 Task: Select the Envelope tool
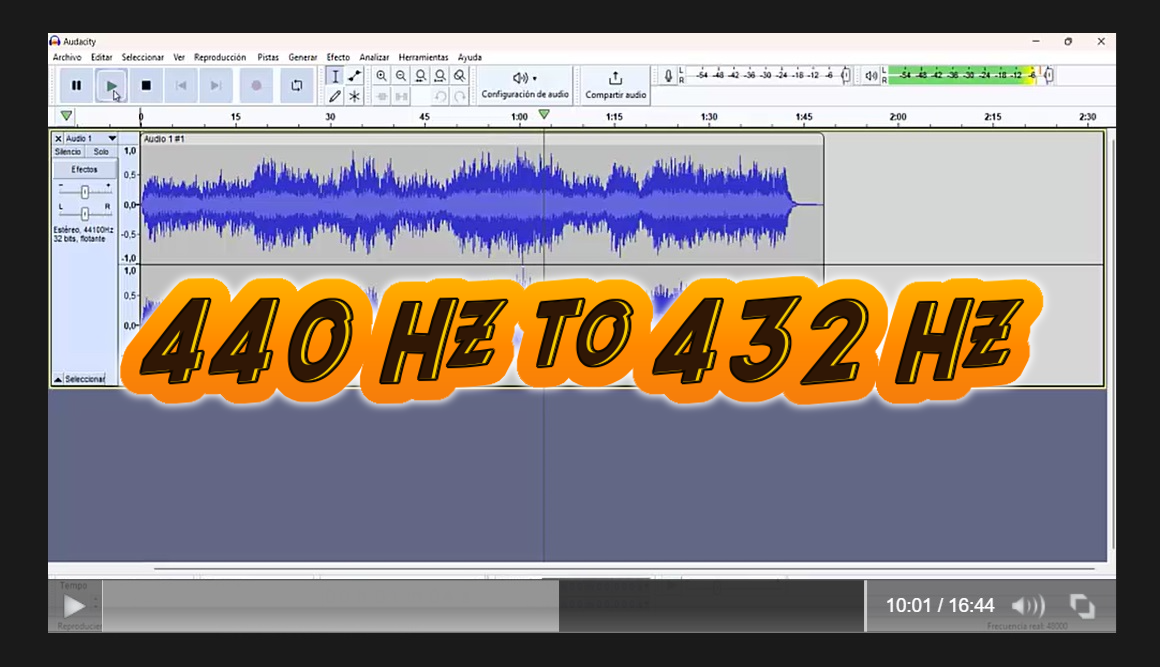click(354, 76)
